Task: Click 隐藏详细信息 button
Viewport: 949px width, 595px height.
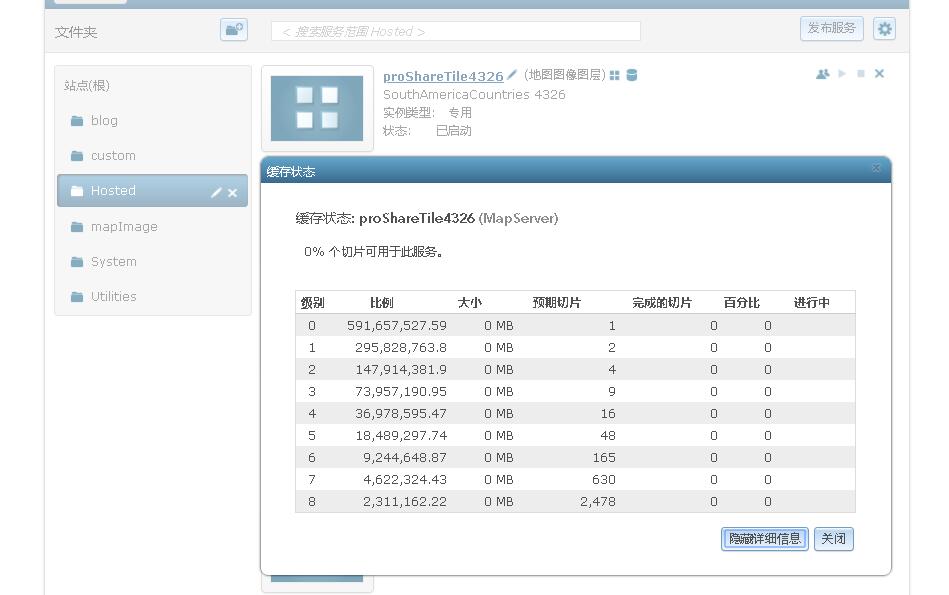Action: pyautogui.click(x=765, y=539)
